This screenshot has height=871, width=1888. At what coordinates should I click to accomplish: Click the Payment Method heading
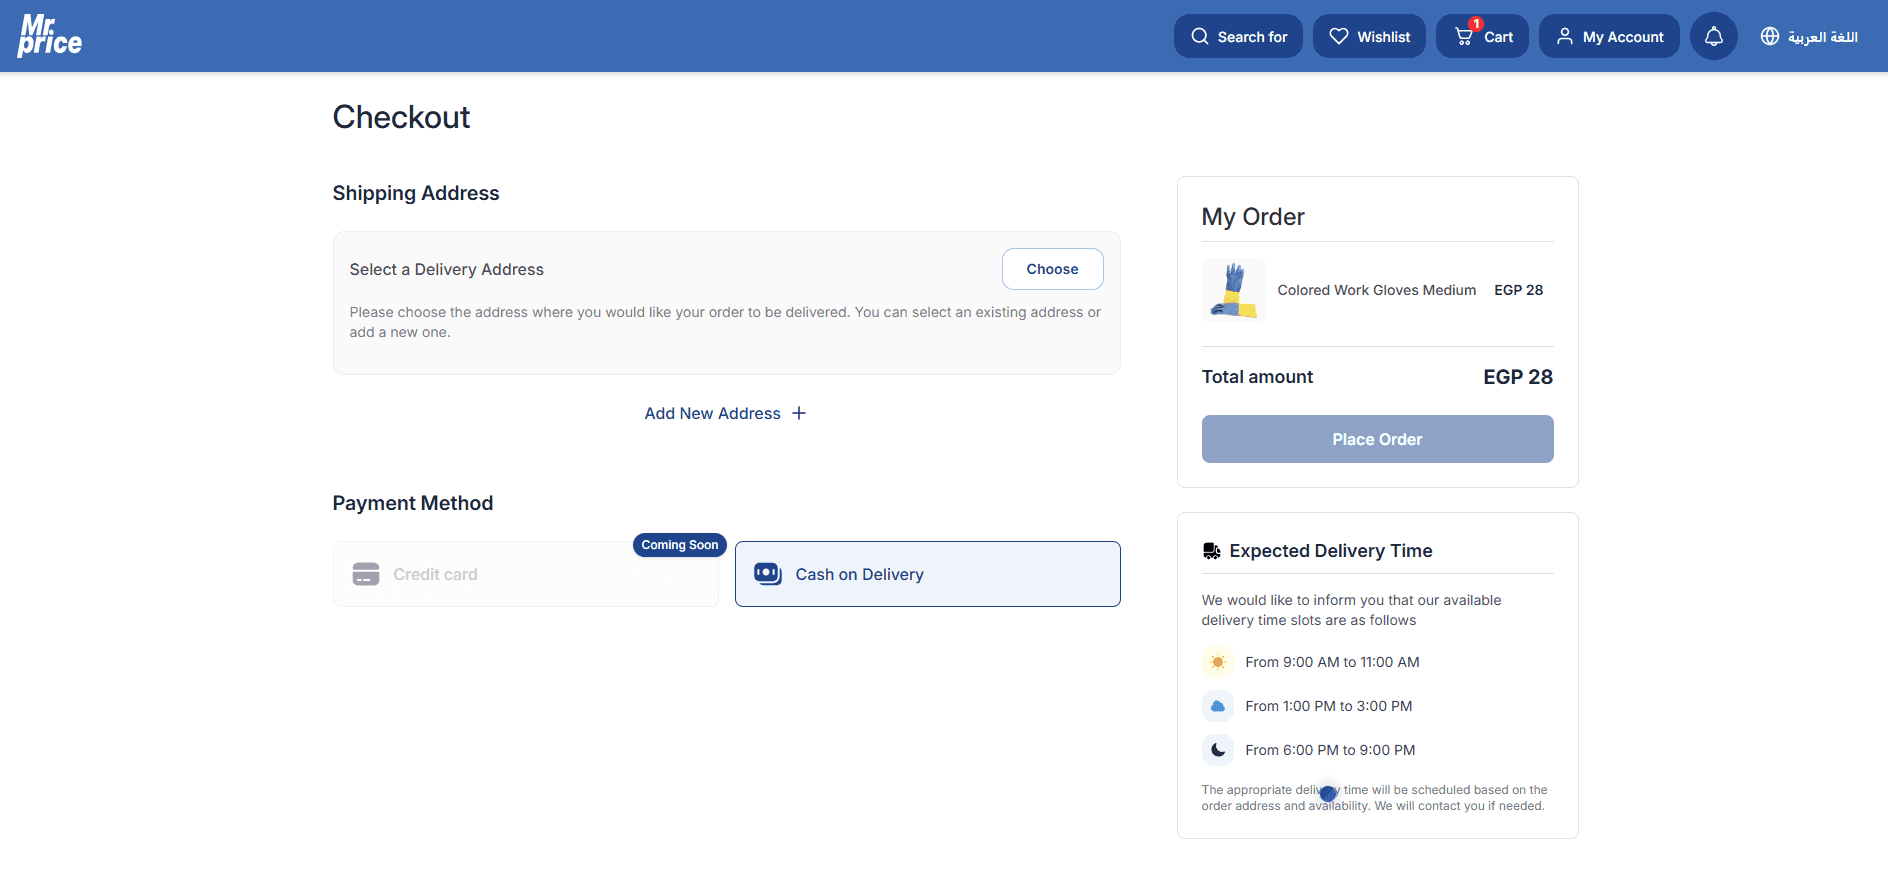point(413,503)
